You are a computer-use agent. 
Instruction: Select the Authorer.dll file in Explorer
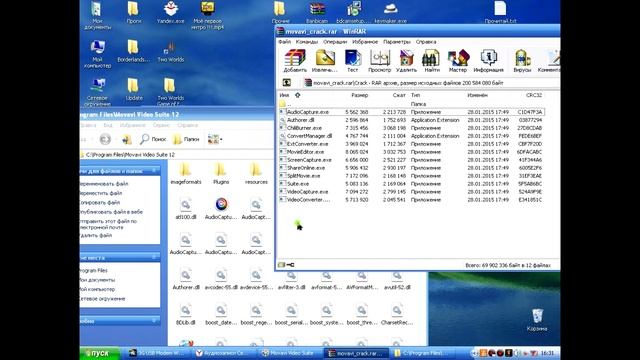click(186, 278)
